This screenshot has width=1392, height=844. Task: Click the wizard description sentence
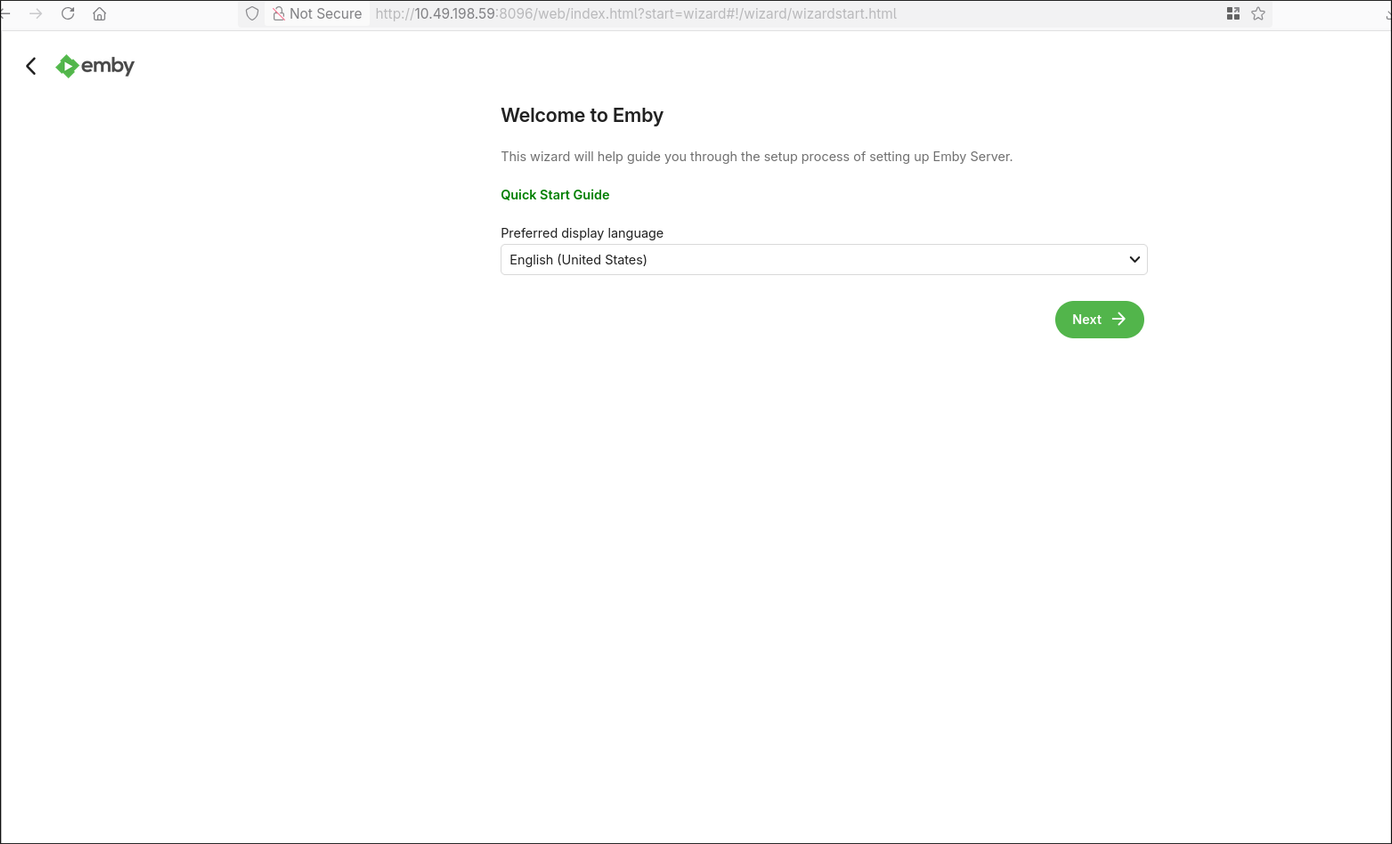point(757,157)
